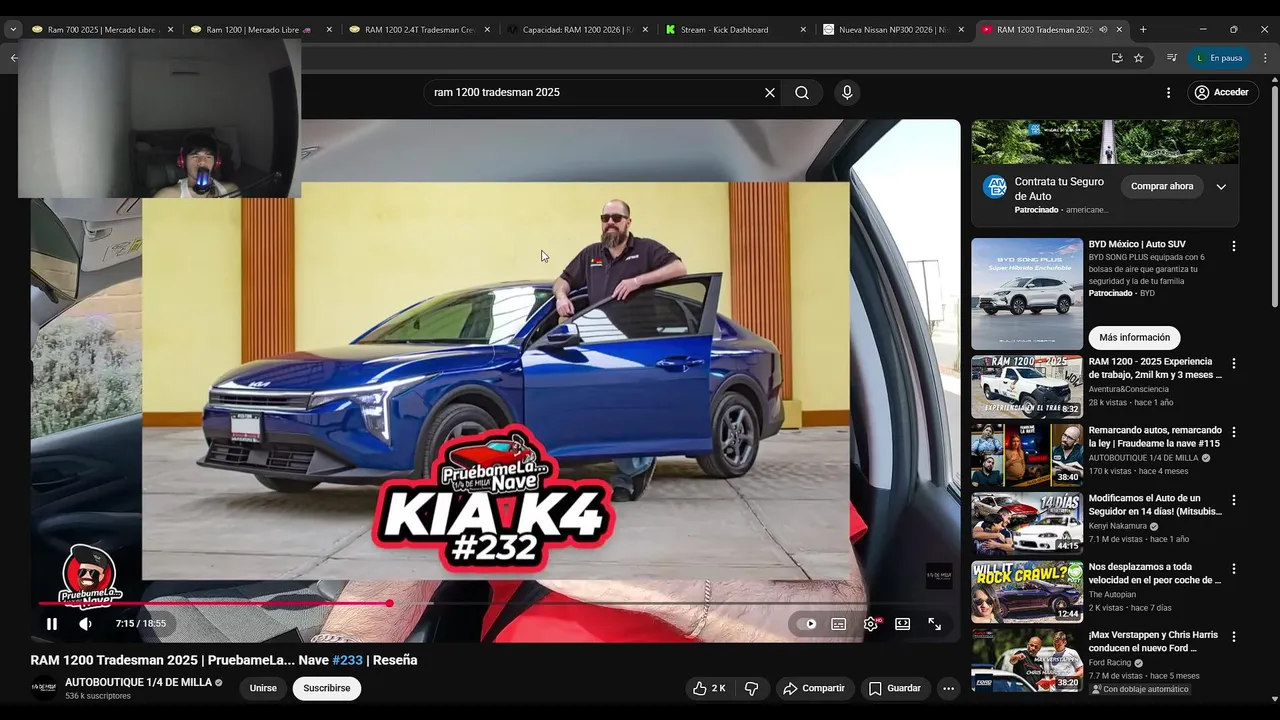This screenshot has height=720, width=1280.
Task: Switch to Stream - Kick Dashboard tab
Action: (735, 30)
